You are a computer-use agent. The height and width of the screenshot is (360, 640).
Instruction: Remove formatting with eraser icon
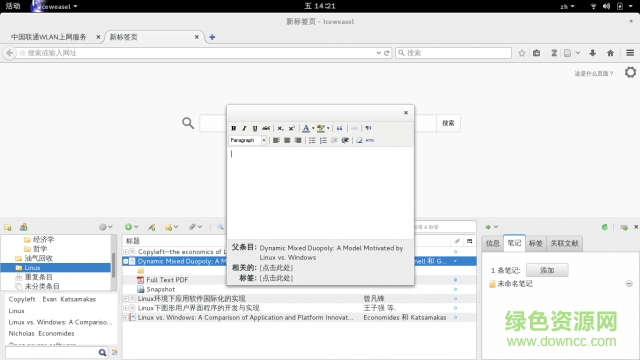tap(359, 140)
